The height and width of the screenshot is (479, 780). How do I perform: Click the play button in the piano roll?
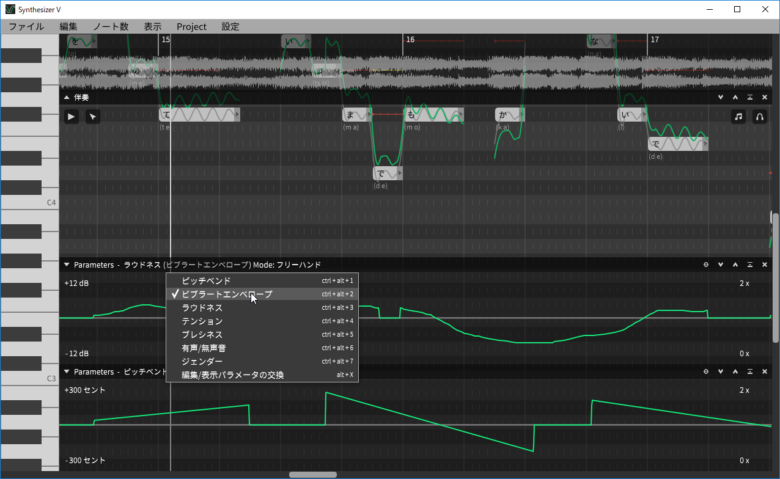tap(71, 116)
